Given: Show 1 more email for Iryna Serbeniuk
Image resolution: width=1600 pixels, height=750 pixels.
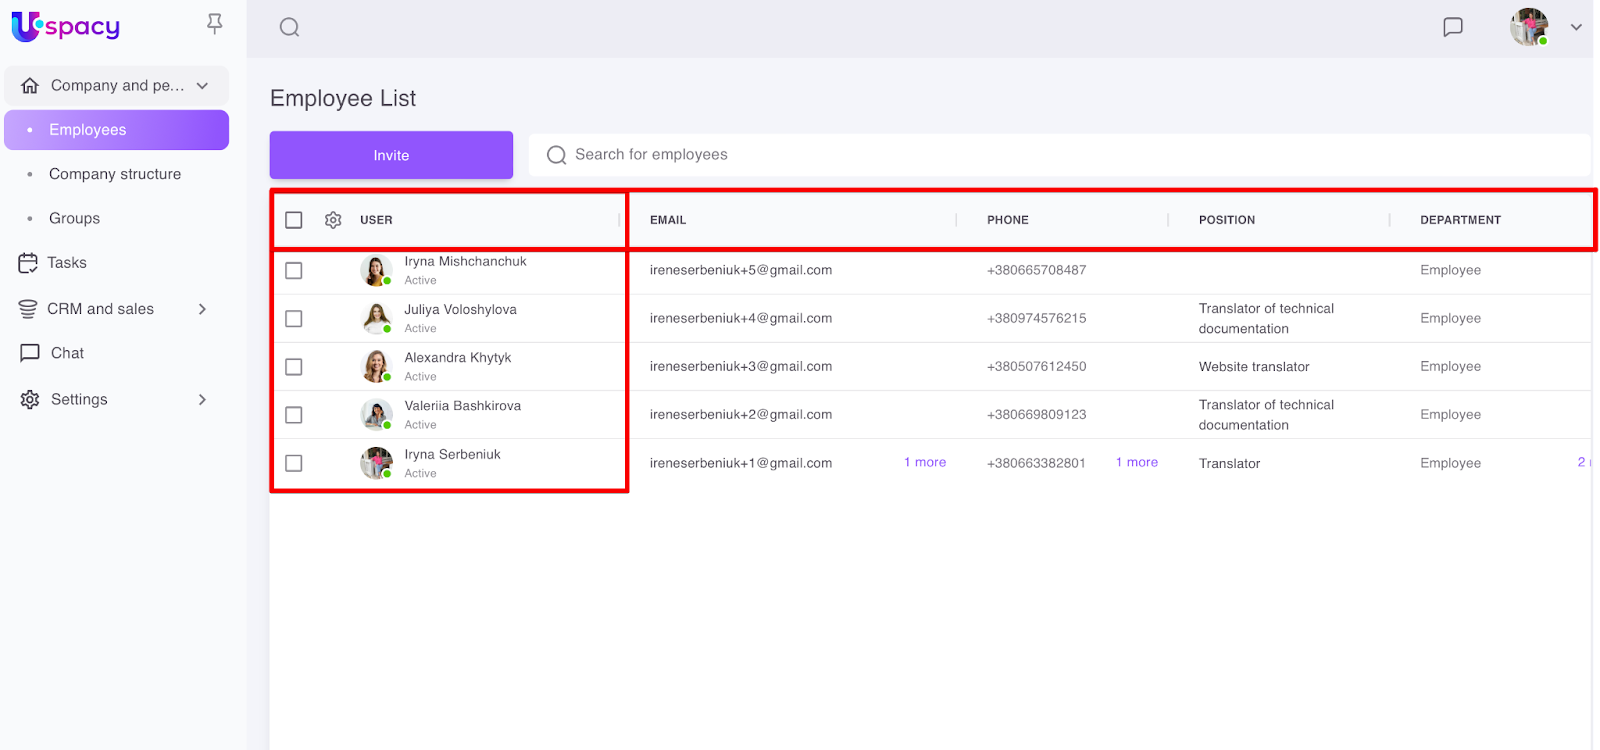Looking at the screenshot, I should coord(925,462).
